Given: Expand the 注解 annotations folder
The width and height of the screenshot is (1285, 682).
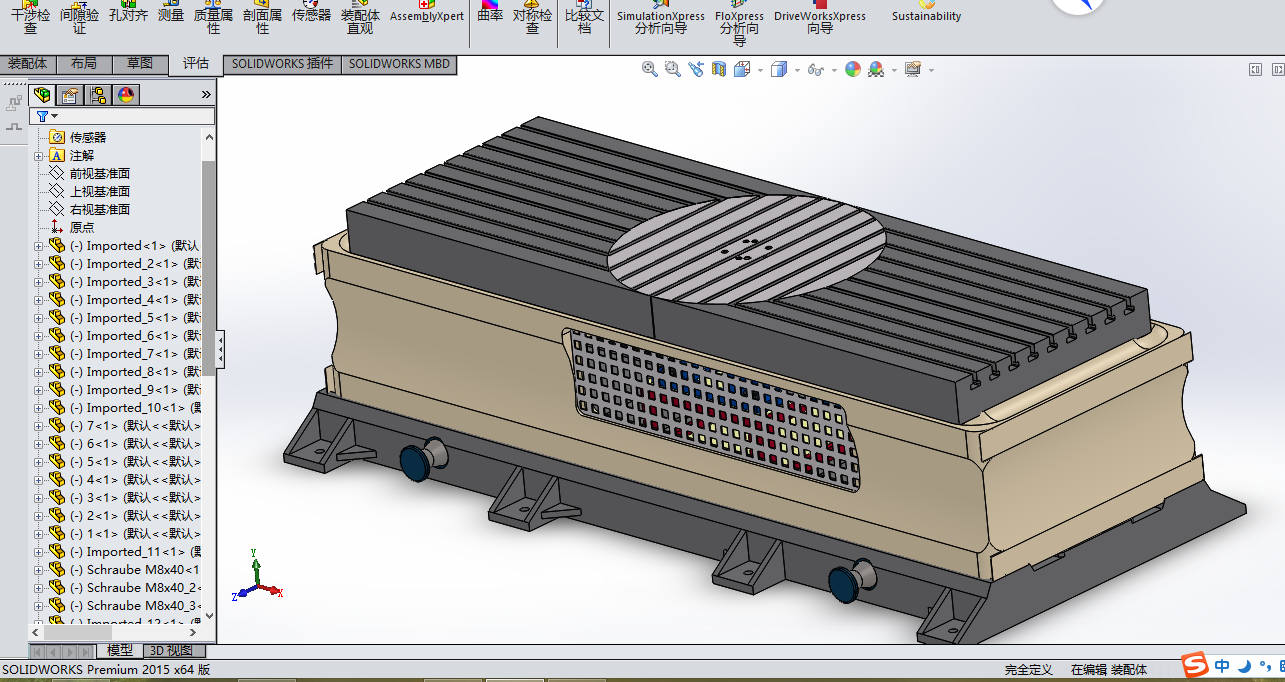Looking at the screenshot, I should click(x=39, y=156).
